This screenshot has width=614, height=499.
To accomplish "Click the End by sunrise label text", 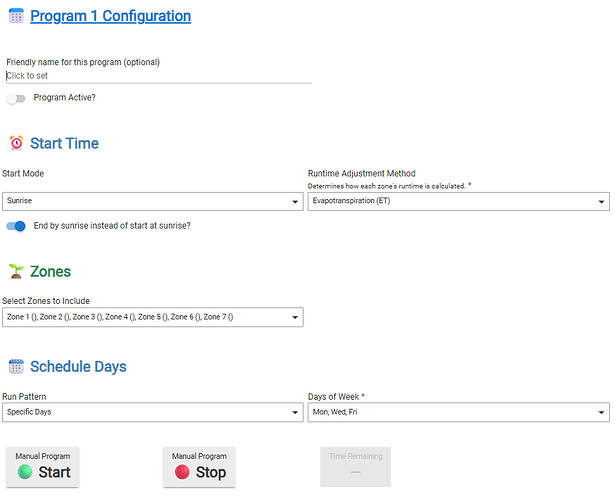I will (x=112, y=226).
